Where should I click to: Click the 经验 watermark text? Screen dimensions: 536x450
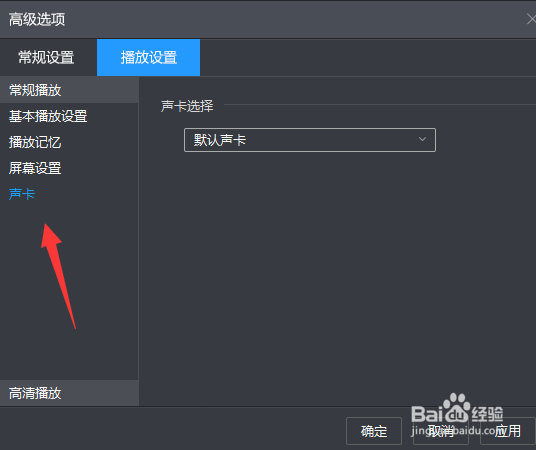click(x=487, y=414)
